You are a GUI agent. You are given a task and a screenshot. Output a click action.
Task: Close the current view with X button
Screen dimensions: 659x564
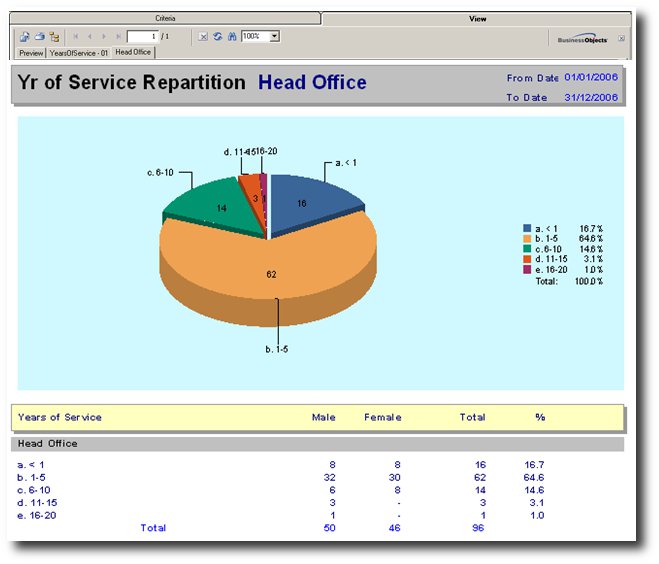coord(622,38)
